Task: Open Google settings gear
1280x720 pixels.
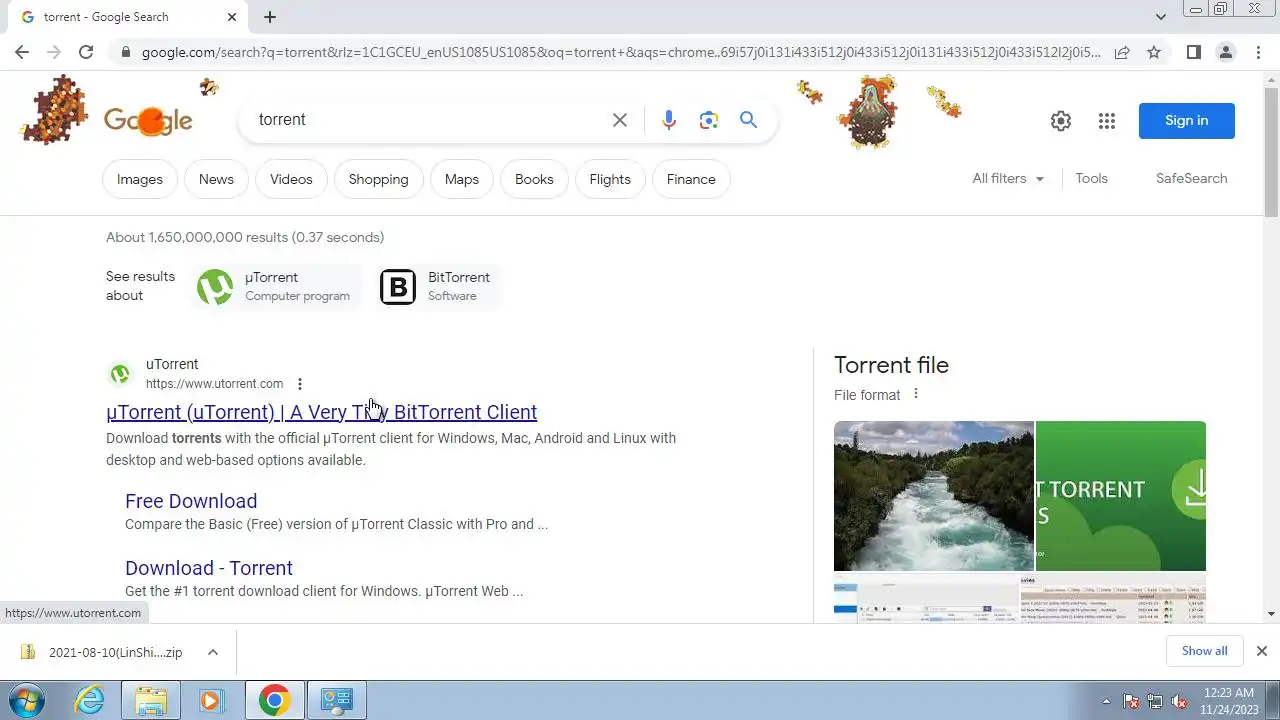Action: click(x=1061, y=121)
